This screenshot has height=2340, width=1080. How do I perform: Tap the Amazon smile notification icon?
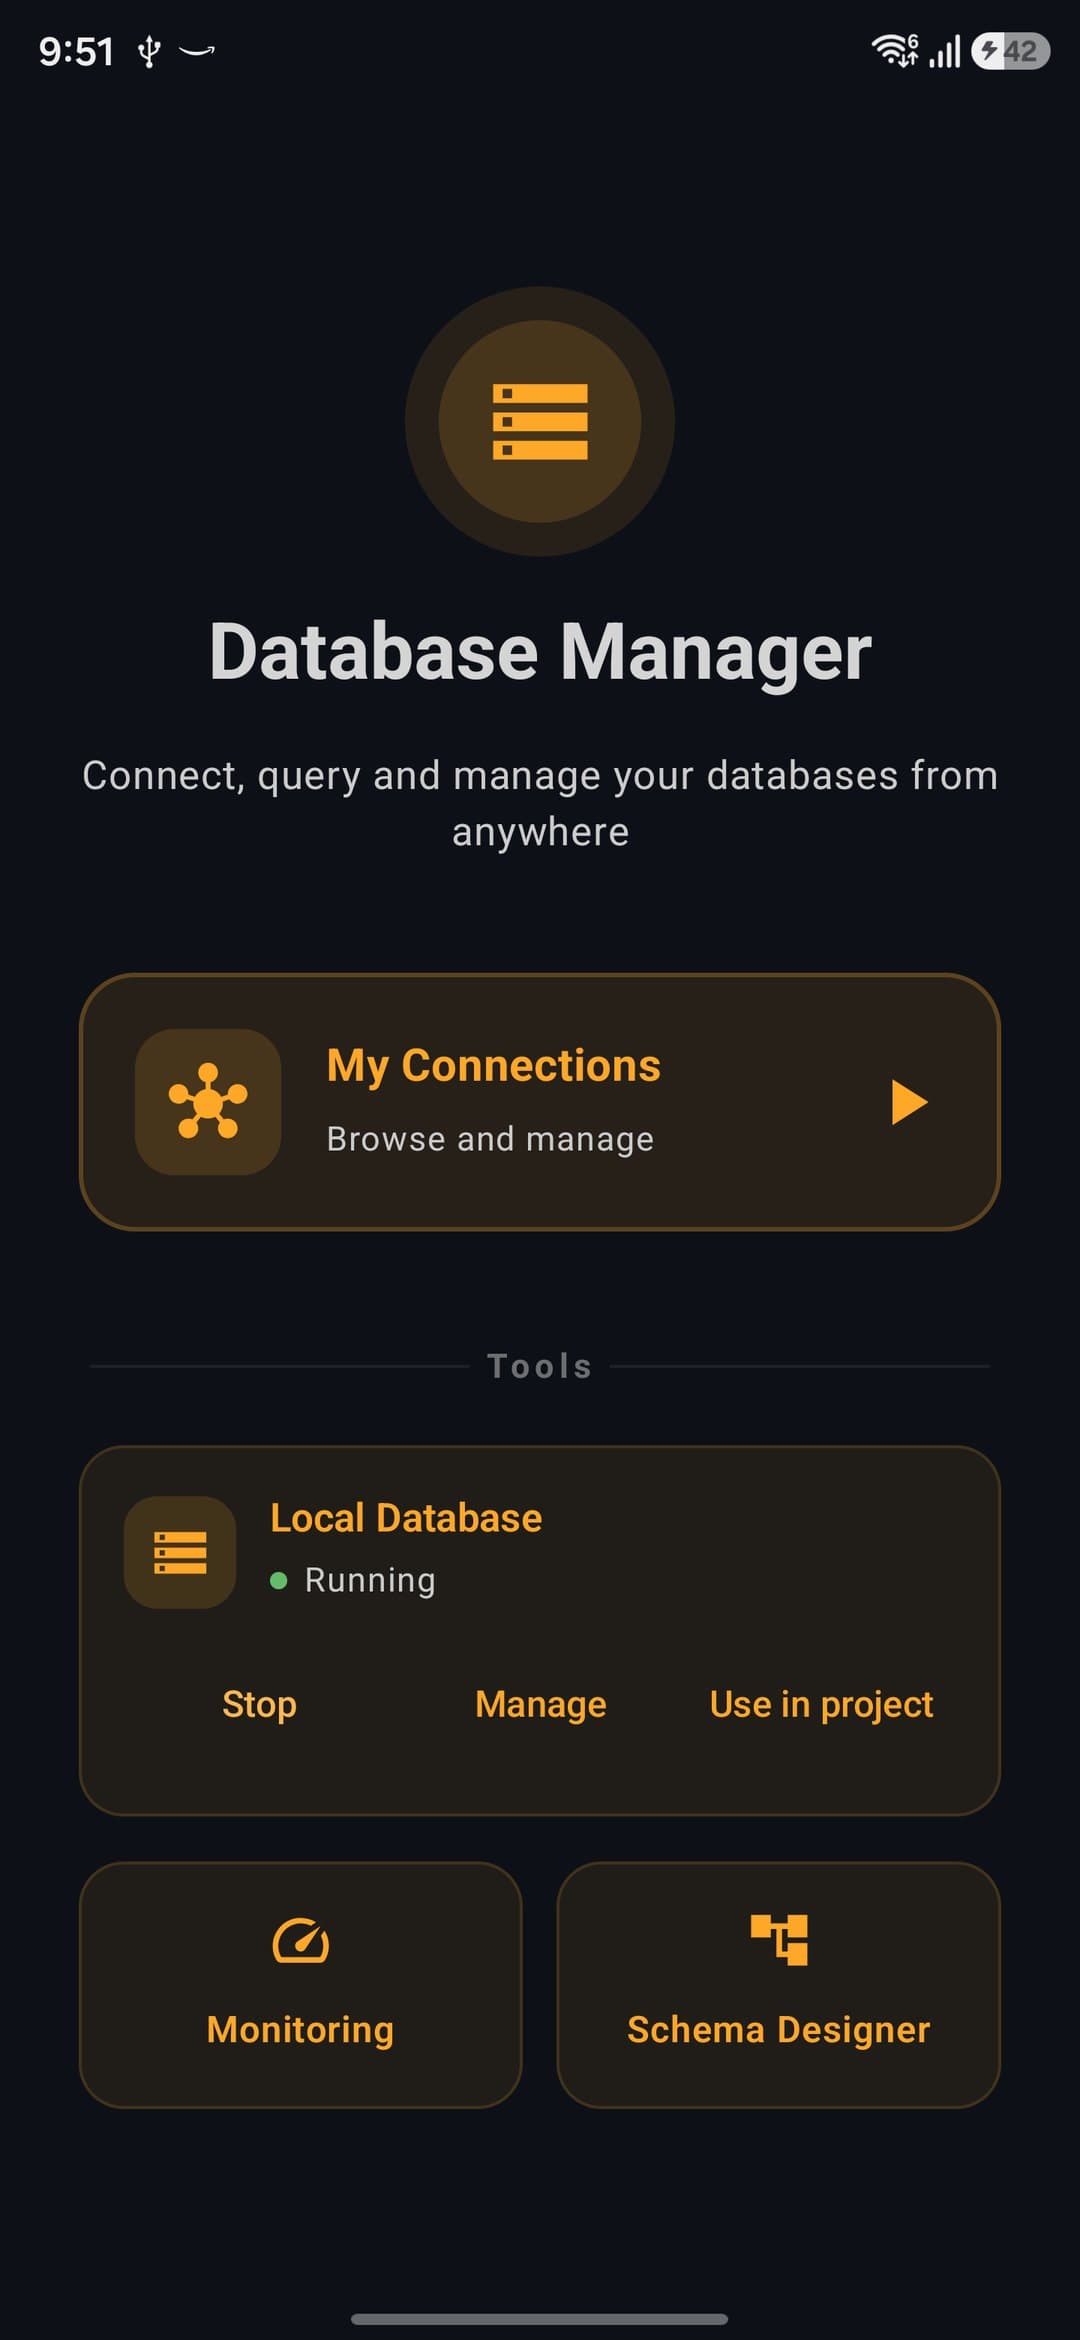coord(197,50)
